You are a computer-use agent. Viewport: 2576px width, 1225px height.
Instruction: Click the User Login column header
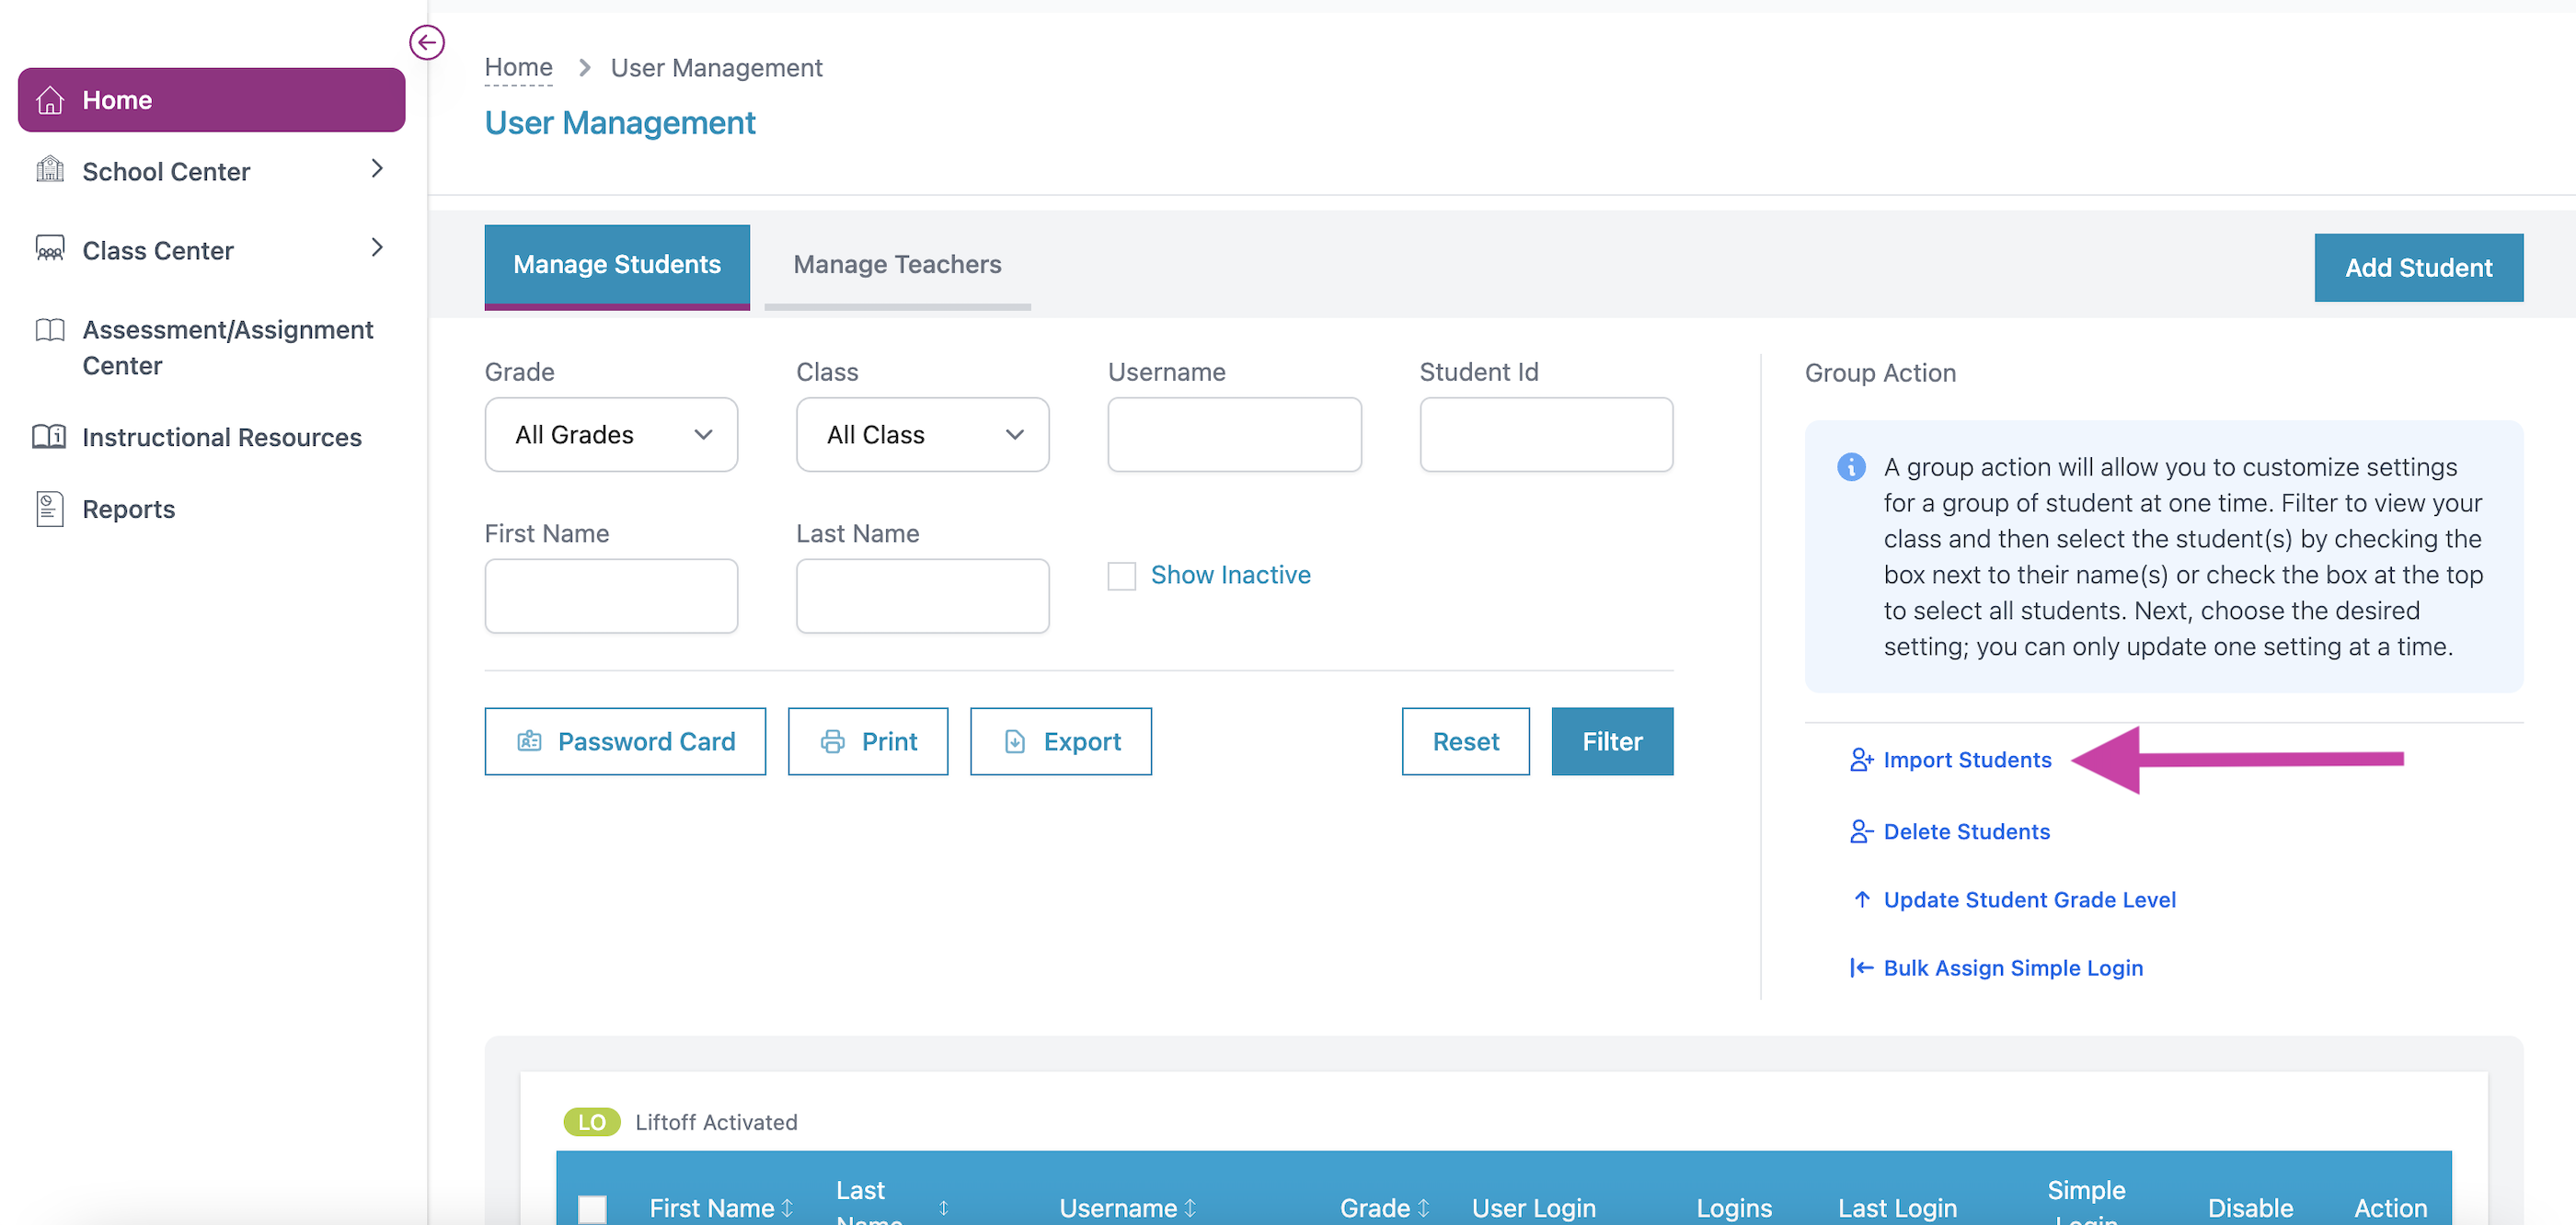[x=1533, y=1208]
